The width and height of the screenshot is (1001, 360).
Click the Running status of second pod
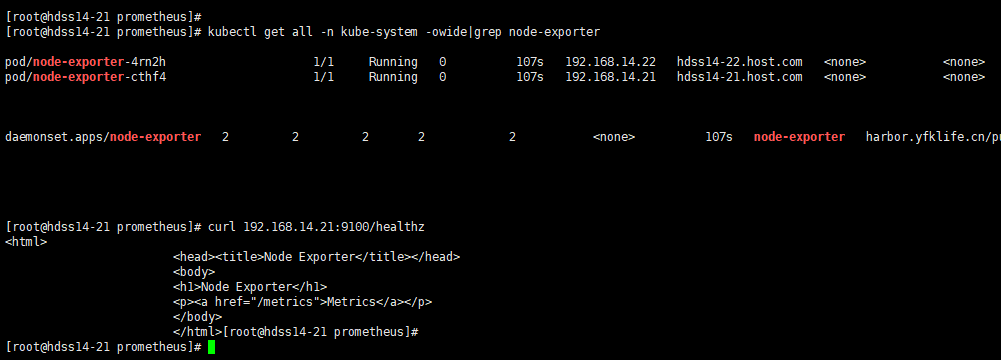pos(393,77)
